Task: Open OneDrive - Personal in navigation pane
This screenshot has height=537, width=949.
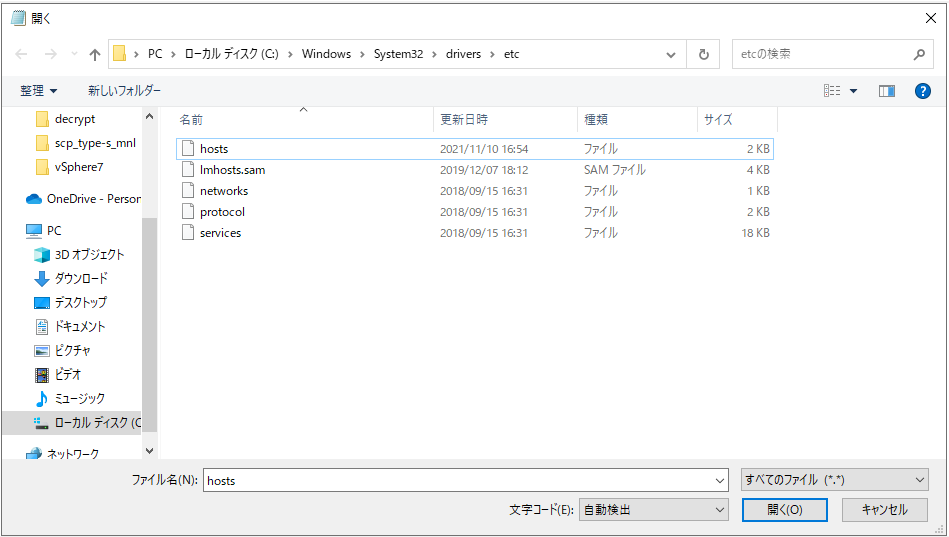Action: click(83, 199)
